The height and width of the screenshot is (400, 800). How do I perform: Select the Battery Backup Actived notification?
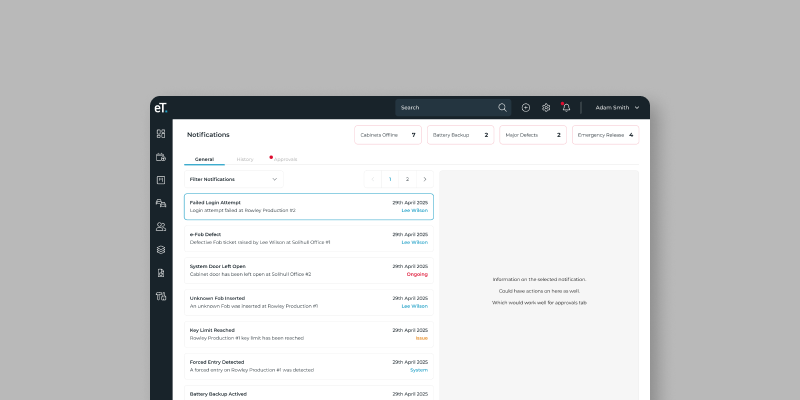click(309, 393)
